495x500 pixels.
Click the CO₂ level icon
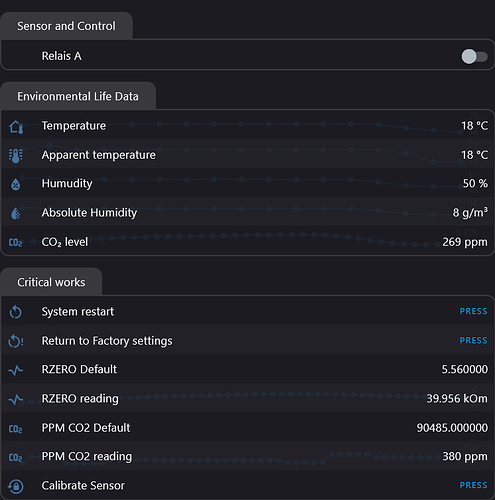coord(16,242)
